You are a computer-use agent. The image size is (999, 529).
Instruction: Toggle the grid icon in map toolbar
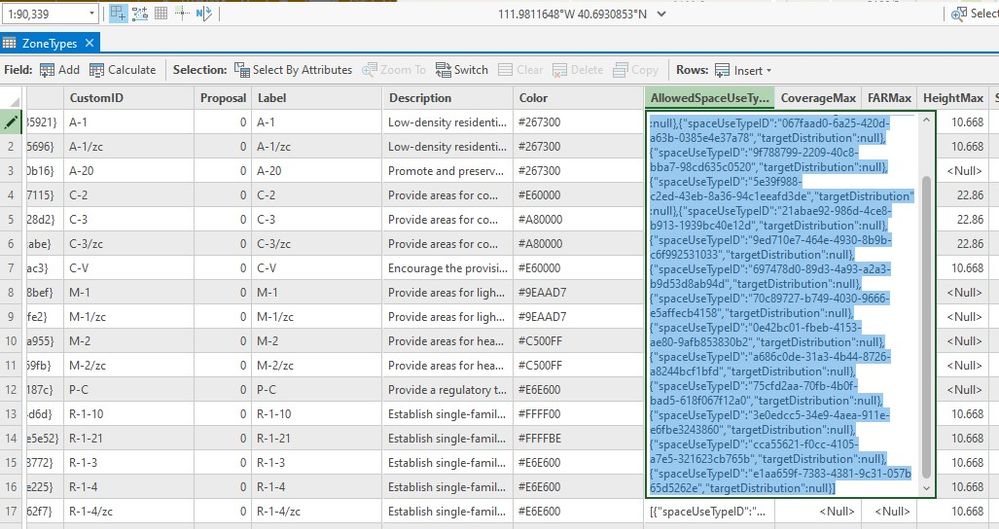pos(161,13)
